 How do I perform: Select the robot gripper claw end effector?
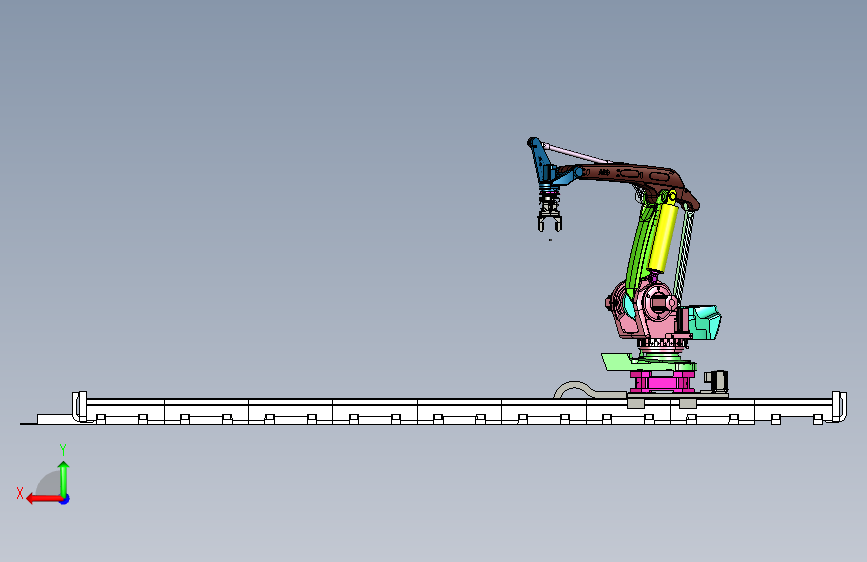[550, 214]
